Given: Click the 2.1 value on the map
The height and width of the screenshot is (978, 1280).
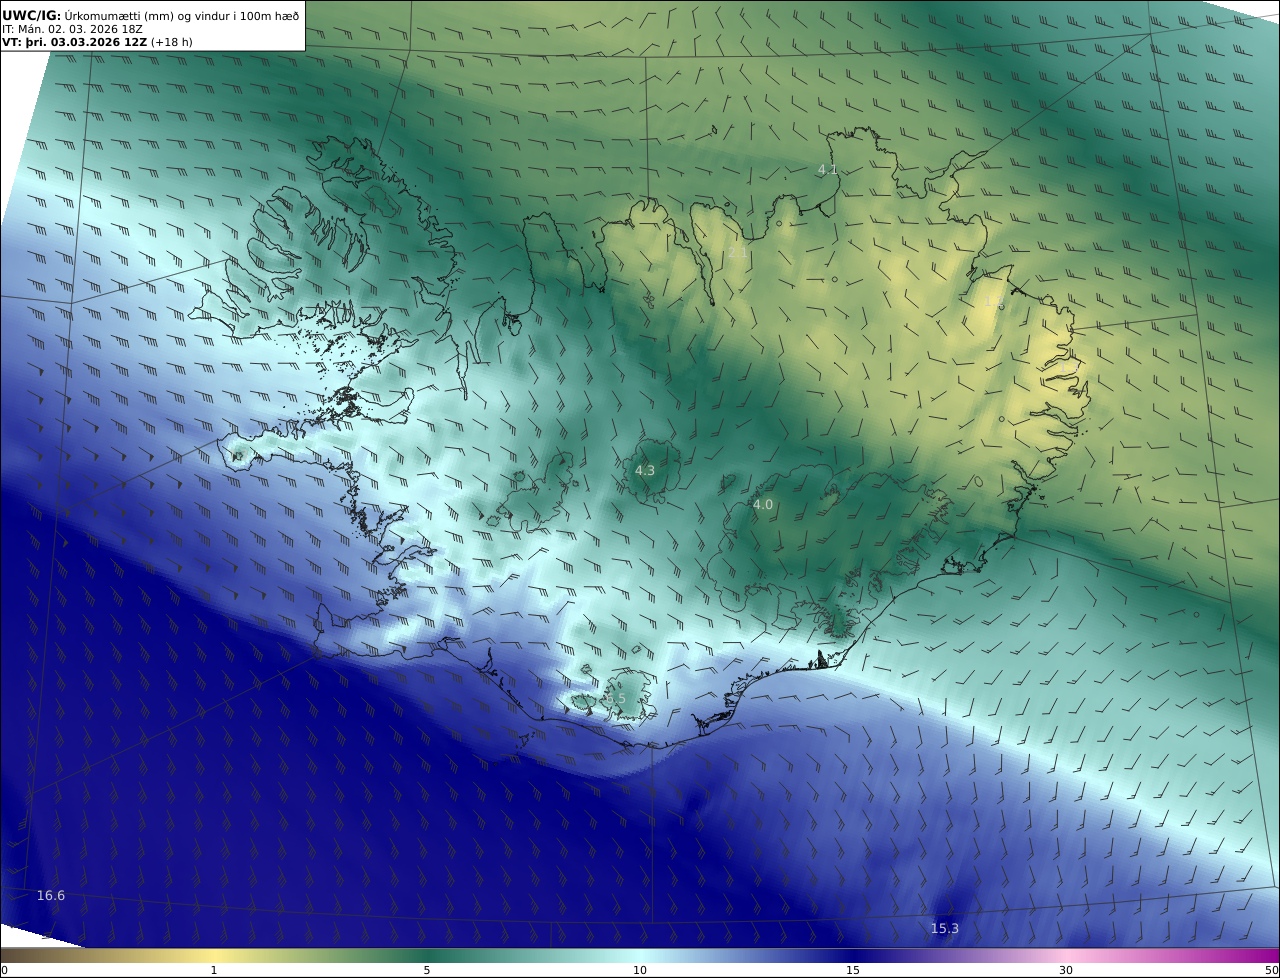Looking at the screenshot, I should point(737,253).
